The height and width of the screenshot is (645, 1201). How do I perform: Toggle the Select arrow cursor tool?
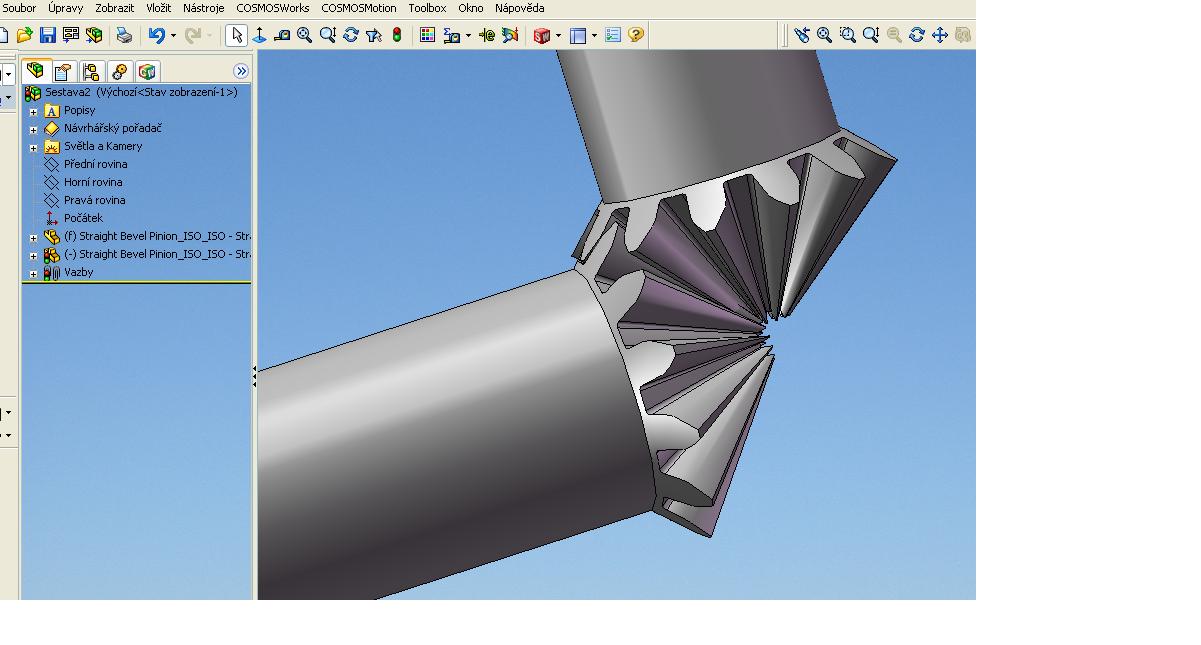[x=236, y=35]
